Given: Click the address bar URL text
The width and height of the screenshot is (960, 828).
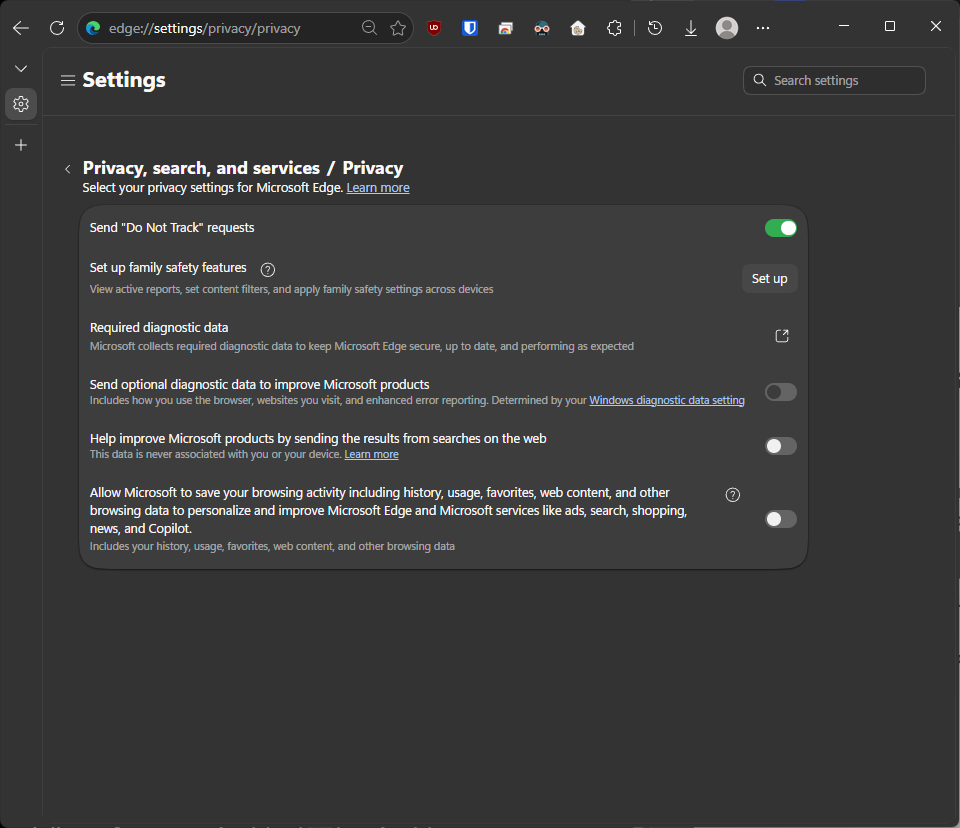Looking at the screenshot, I should 204,28.
